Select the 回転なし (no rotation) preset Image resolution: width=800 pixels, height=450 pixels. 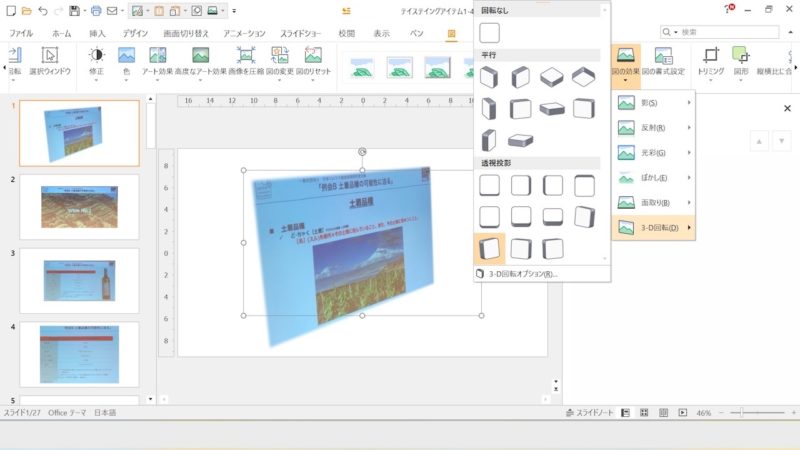point(489,31)
